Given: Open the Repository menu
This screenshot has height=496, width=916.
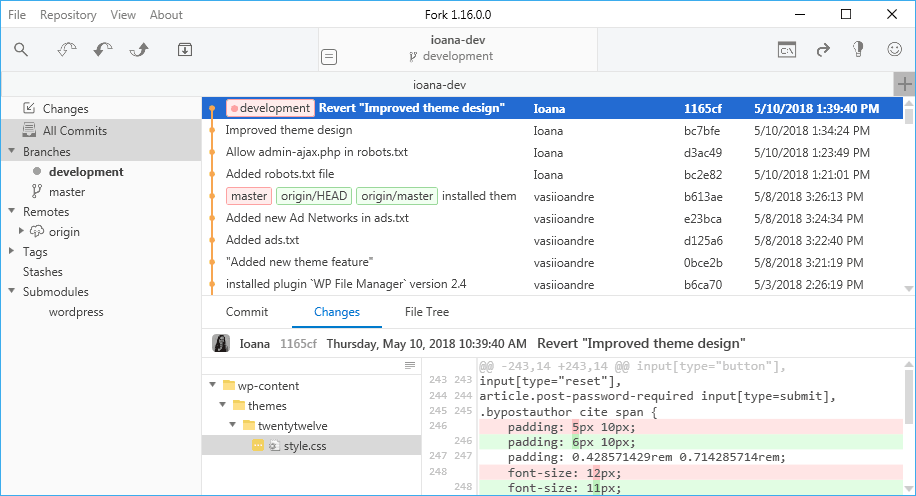Looking at the screenshot, I should pos(68,15).
